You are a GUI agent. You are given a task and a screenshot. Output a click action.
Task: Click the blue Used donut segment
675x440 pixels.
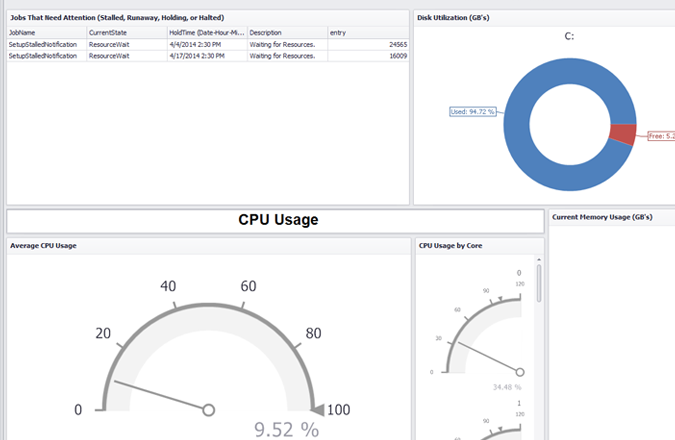click(517, 125)
